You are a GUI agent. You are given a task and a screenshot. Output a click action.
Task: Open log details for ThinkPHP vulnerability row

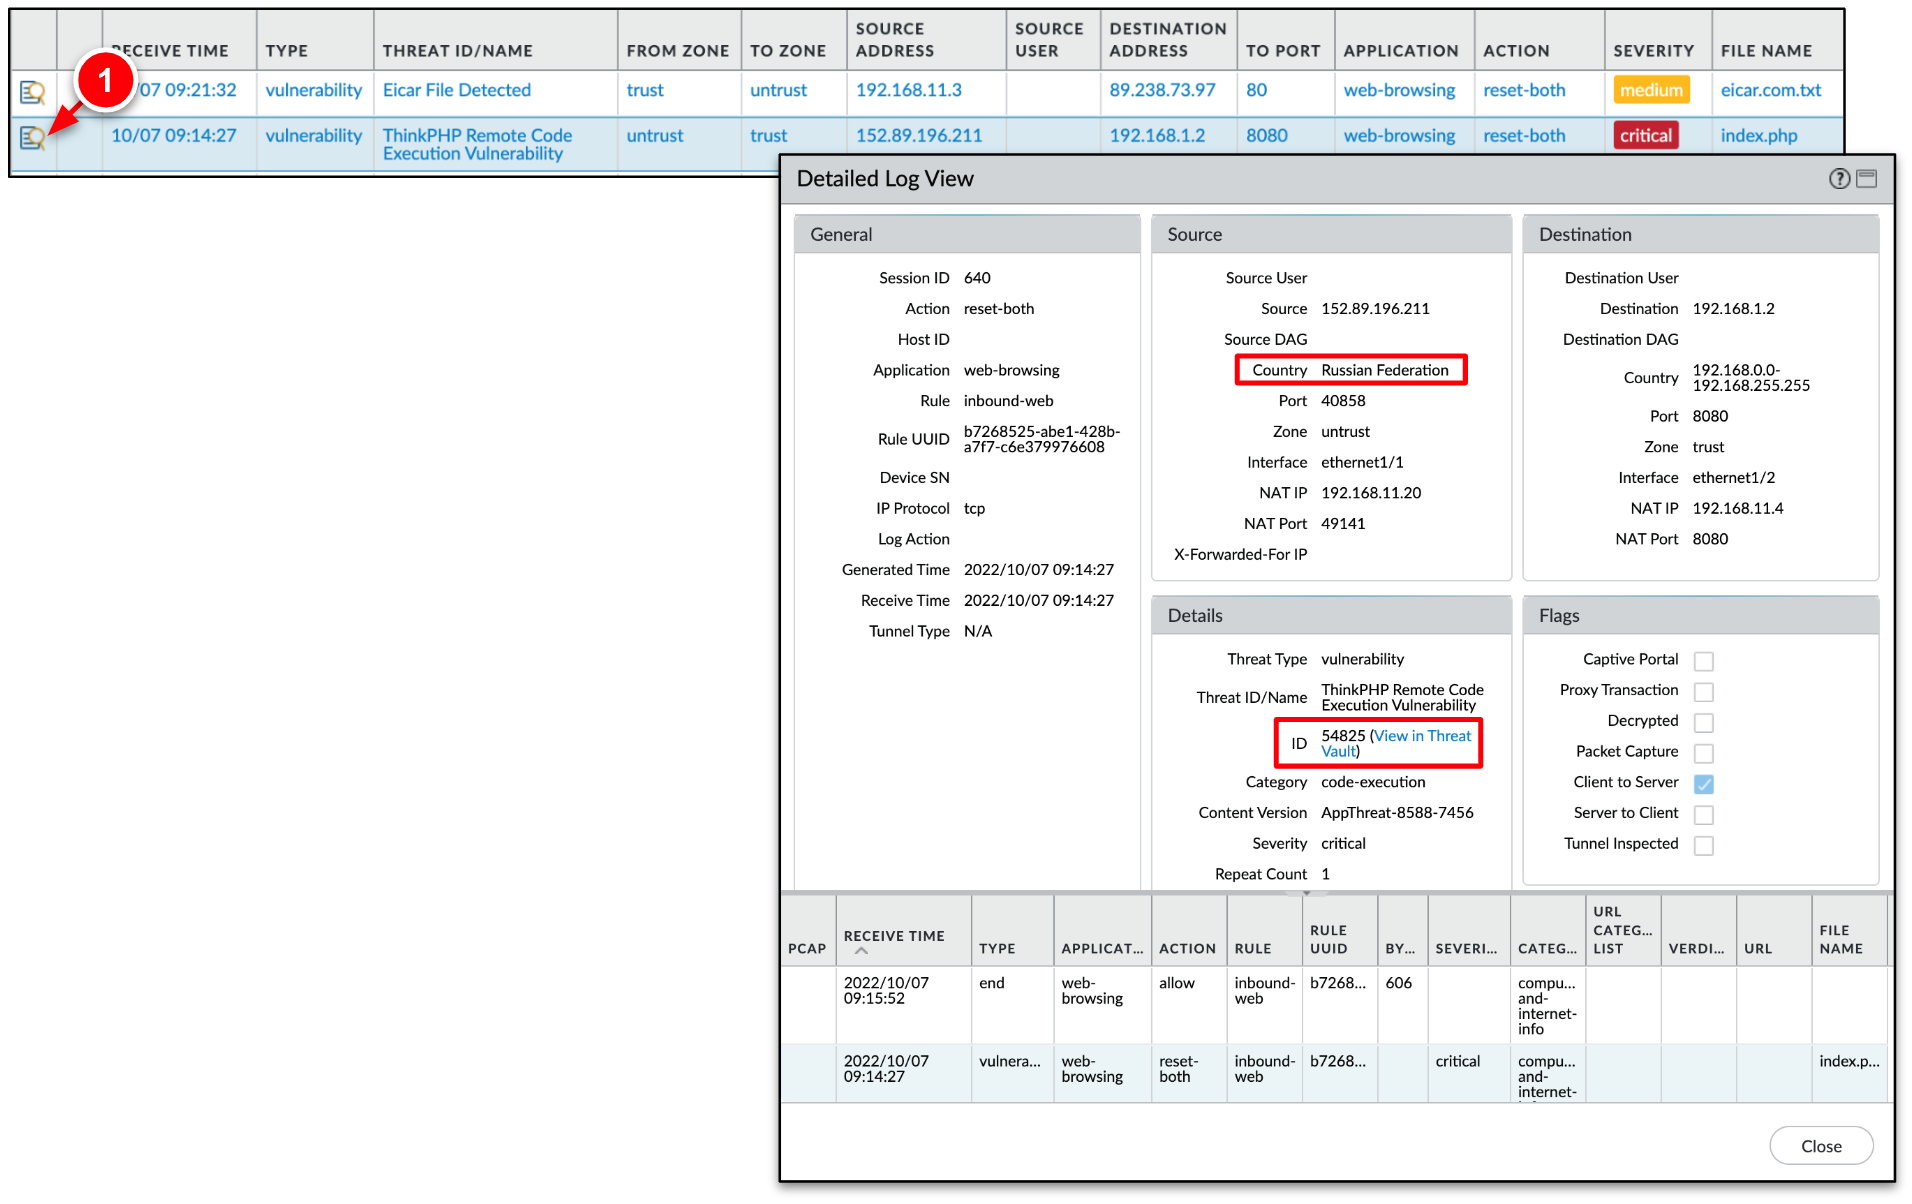(x=32, y=138)
